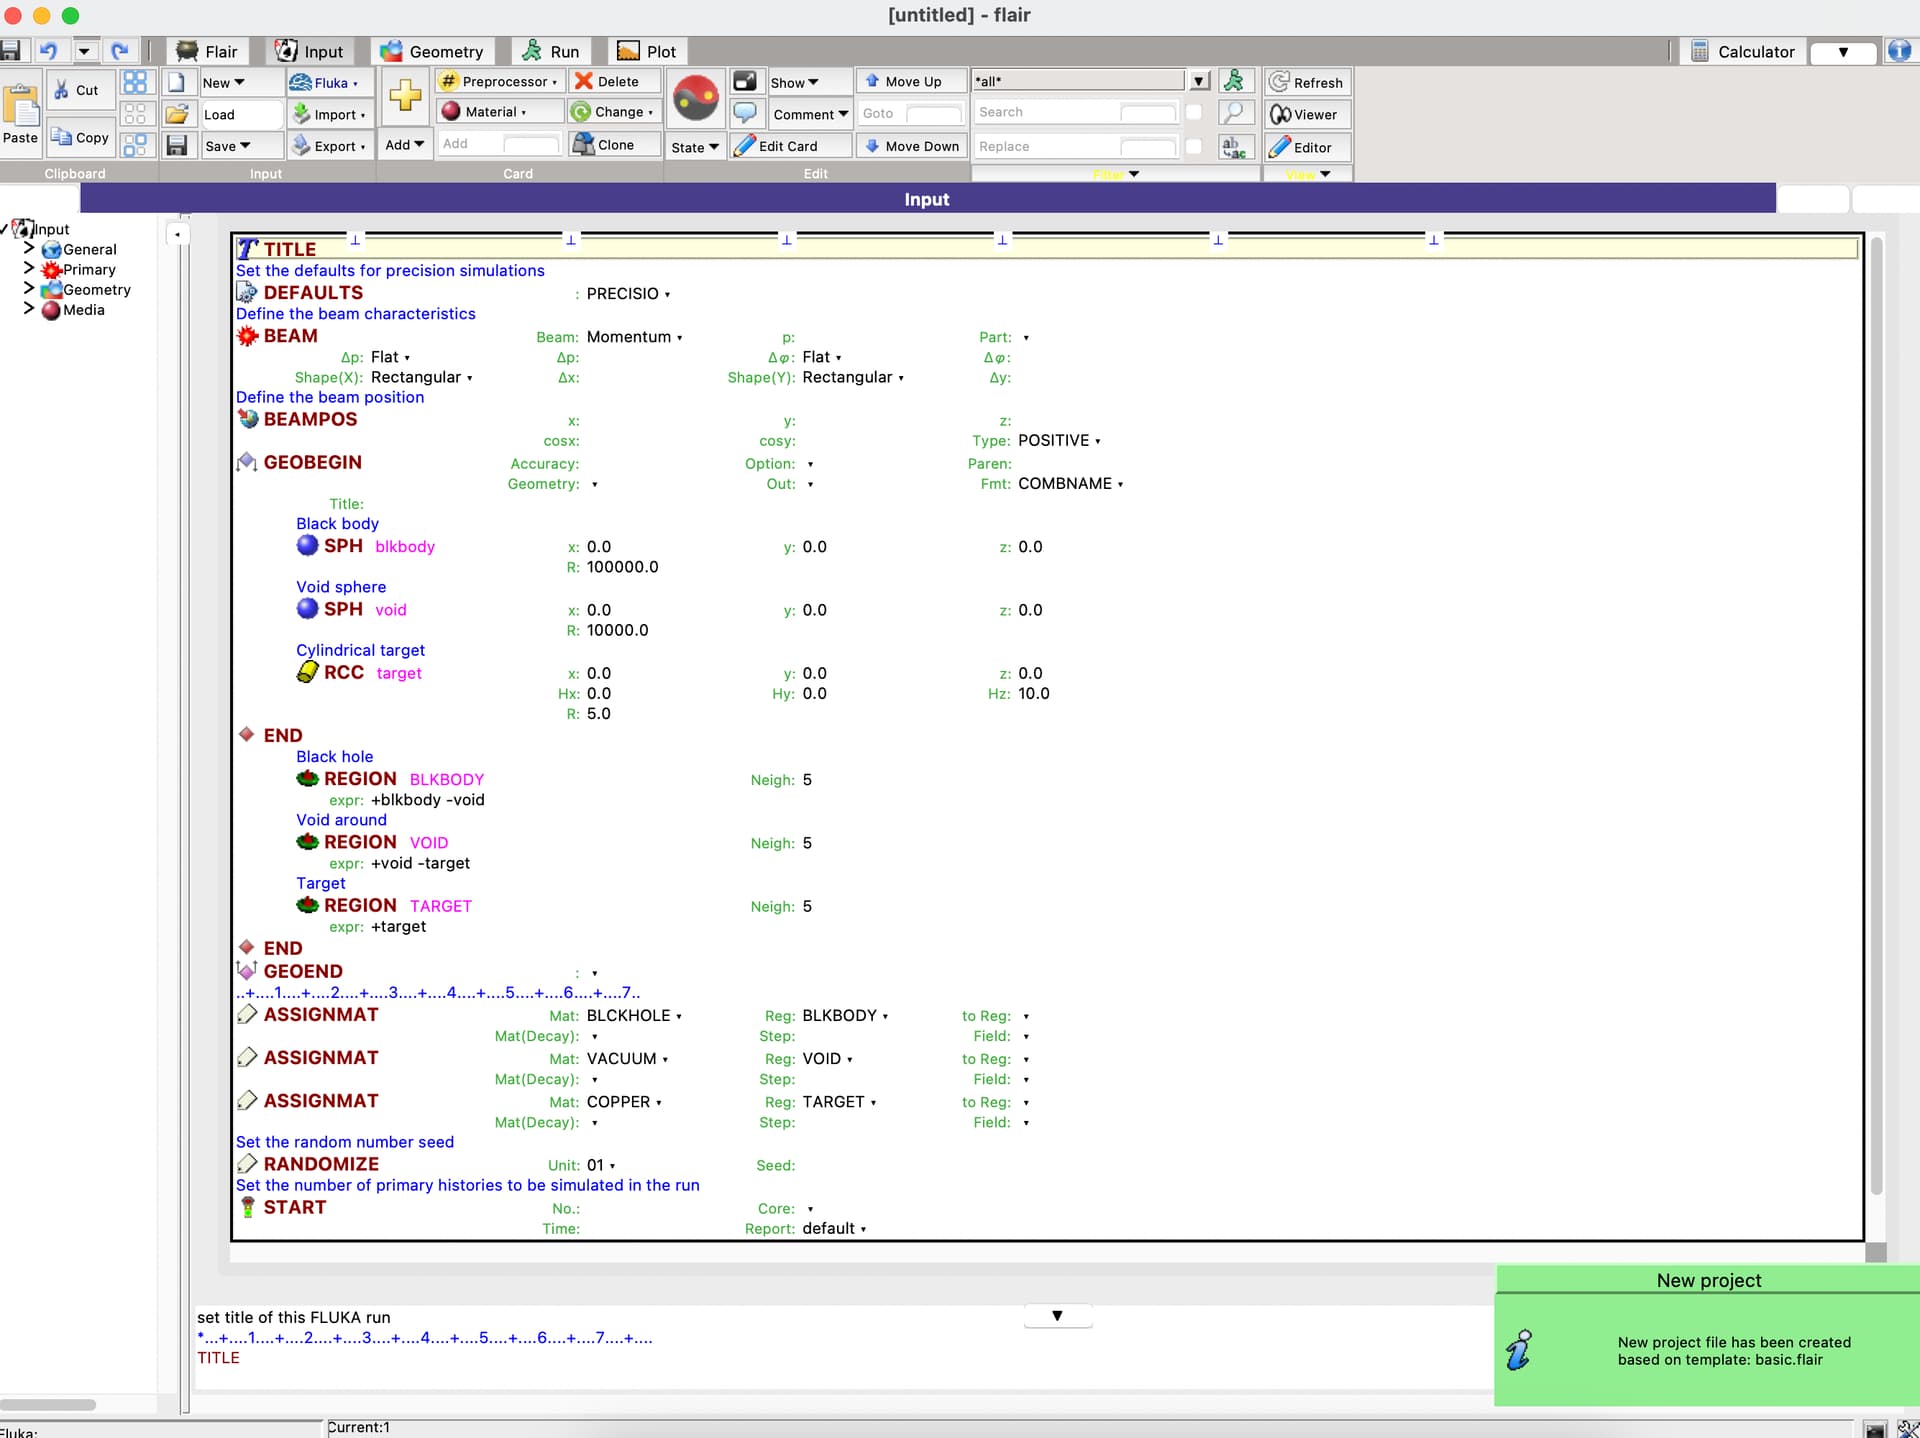Open the Import menu
This screenshot has height=1438, width=1920.
coord(329,114)
